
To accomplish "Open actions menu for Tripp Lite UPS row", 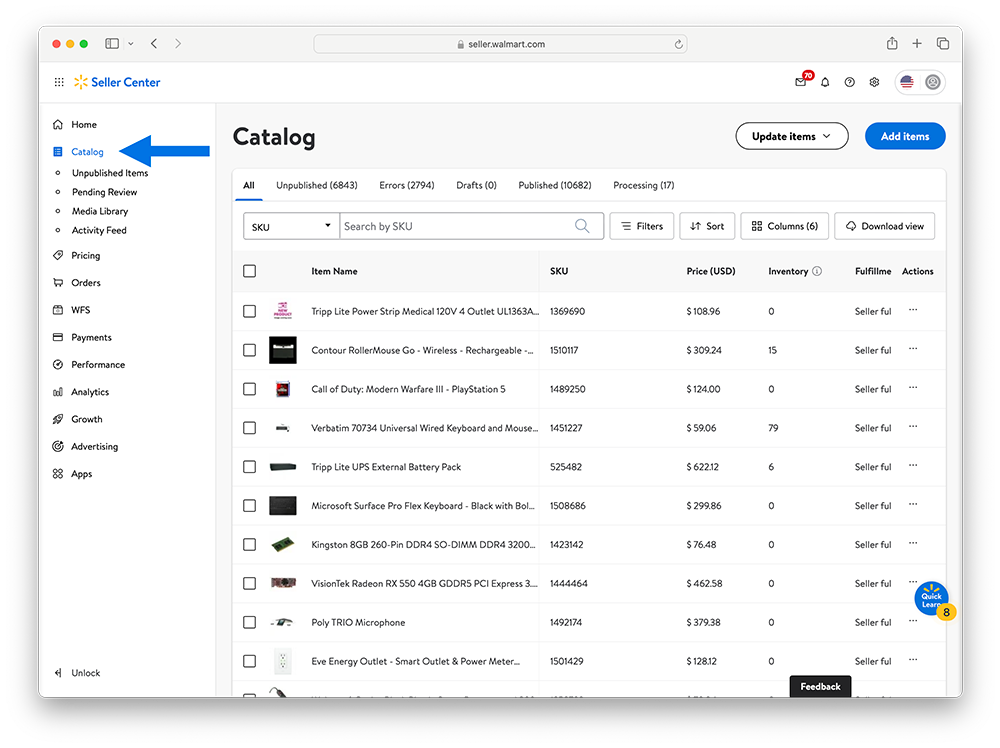I will click(x=913, y=466).
